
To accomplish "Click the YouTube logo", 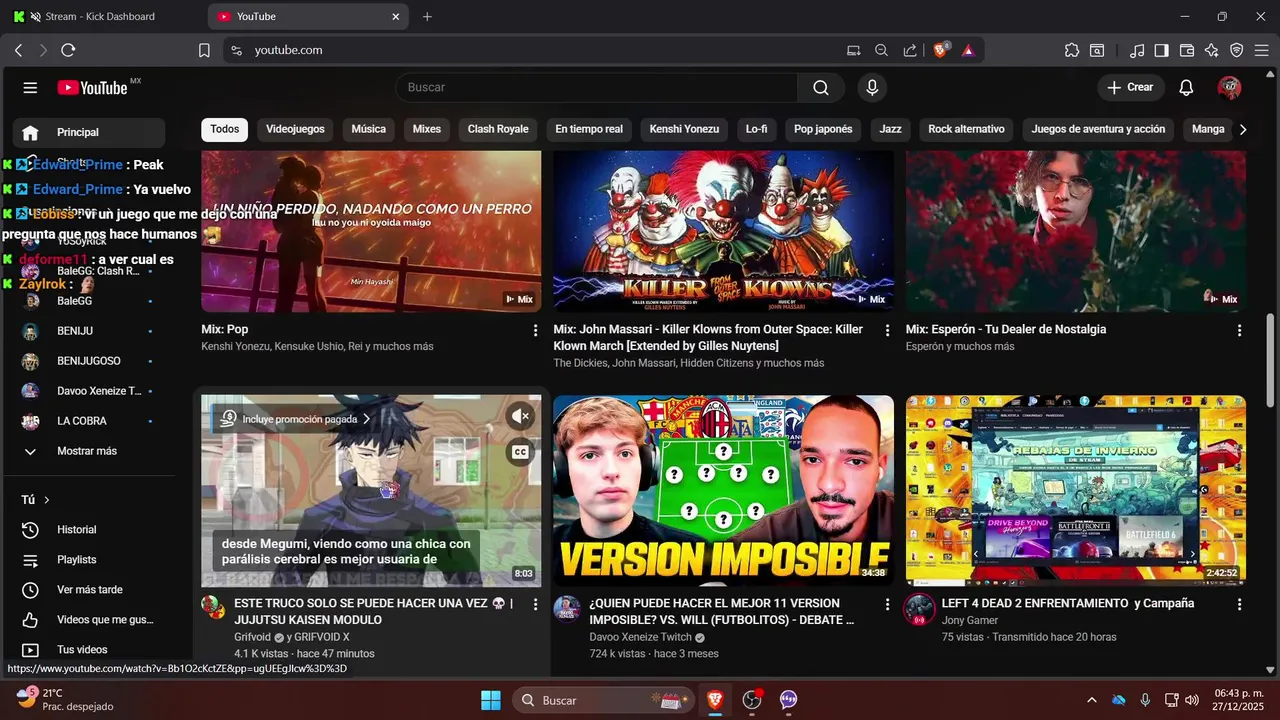I will (93, 88).
